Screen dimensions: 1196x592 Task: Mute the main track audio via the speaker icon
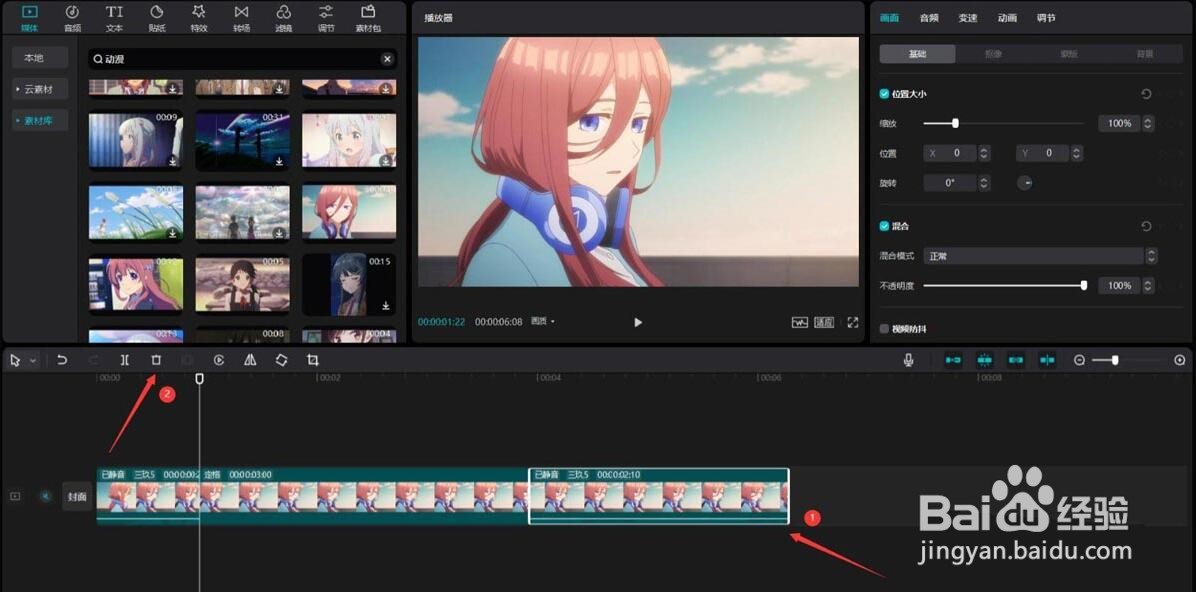coord(46,497)
